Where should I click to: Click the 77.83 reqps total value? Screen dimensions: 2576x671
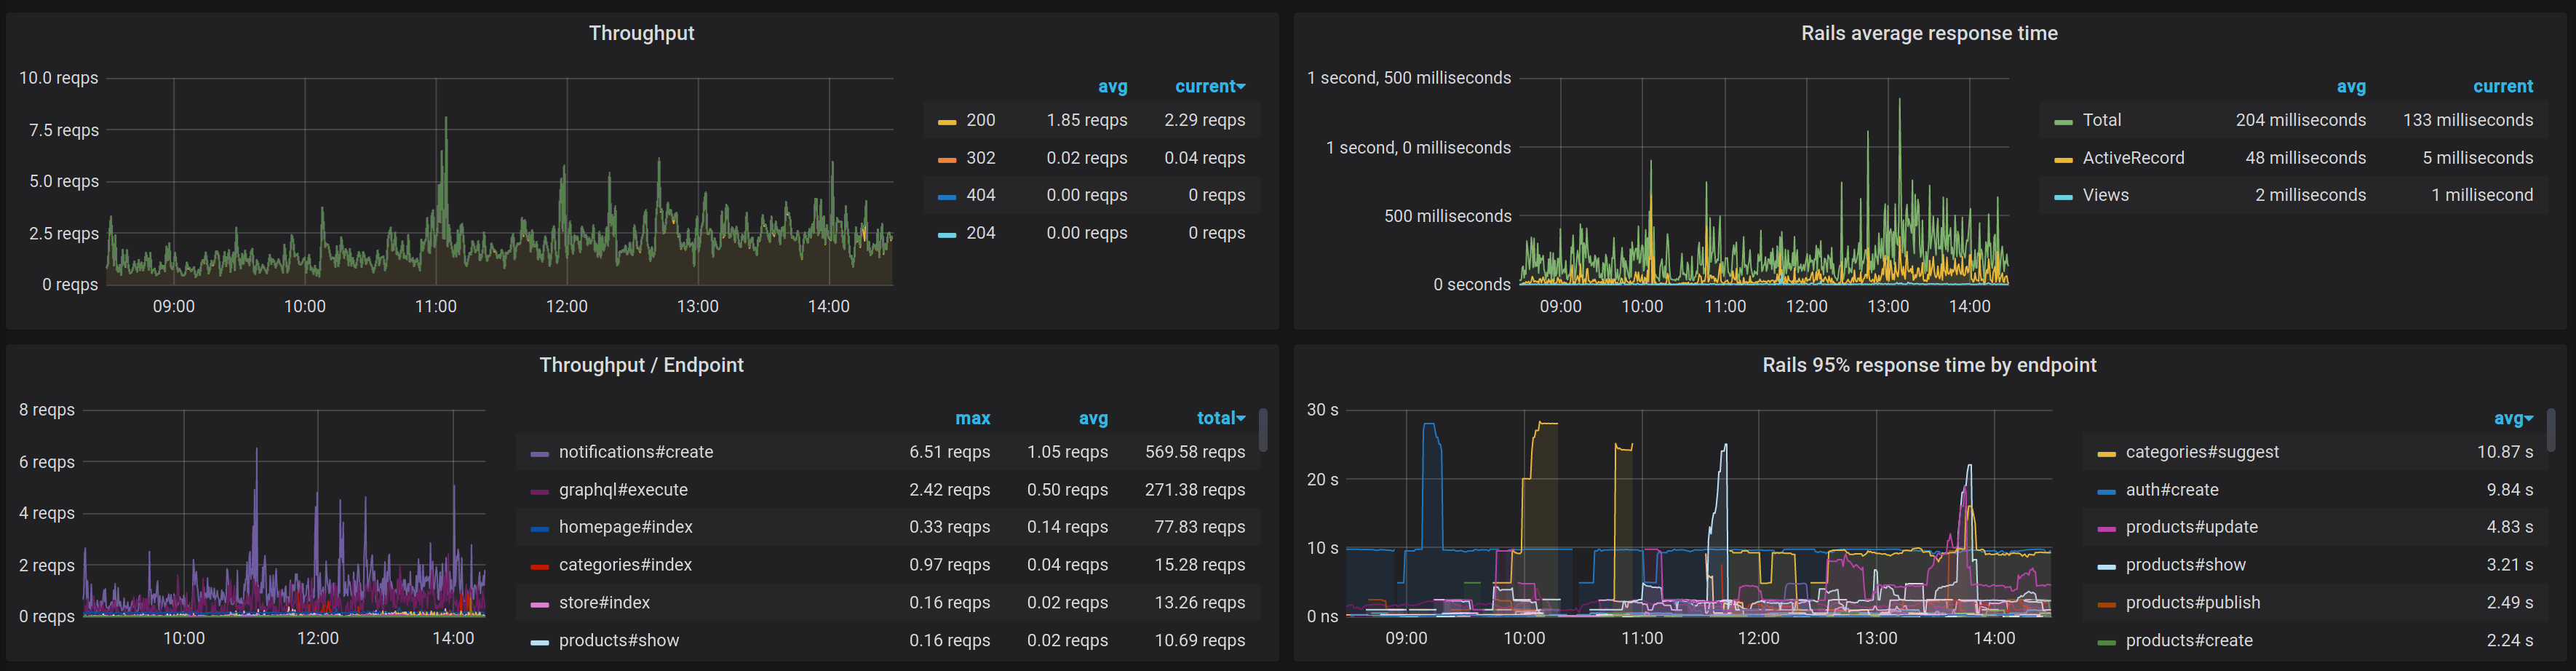1200,527
